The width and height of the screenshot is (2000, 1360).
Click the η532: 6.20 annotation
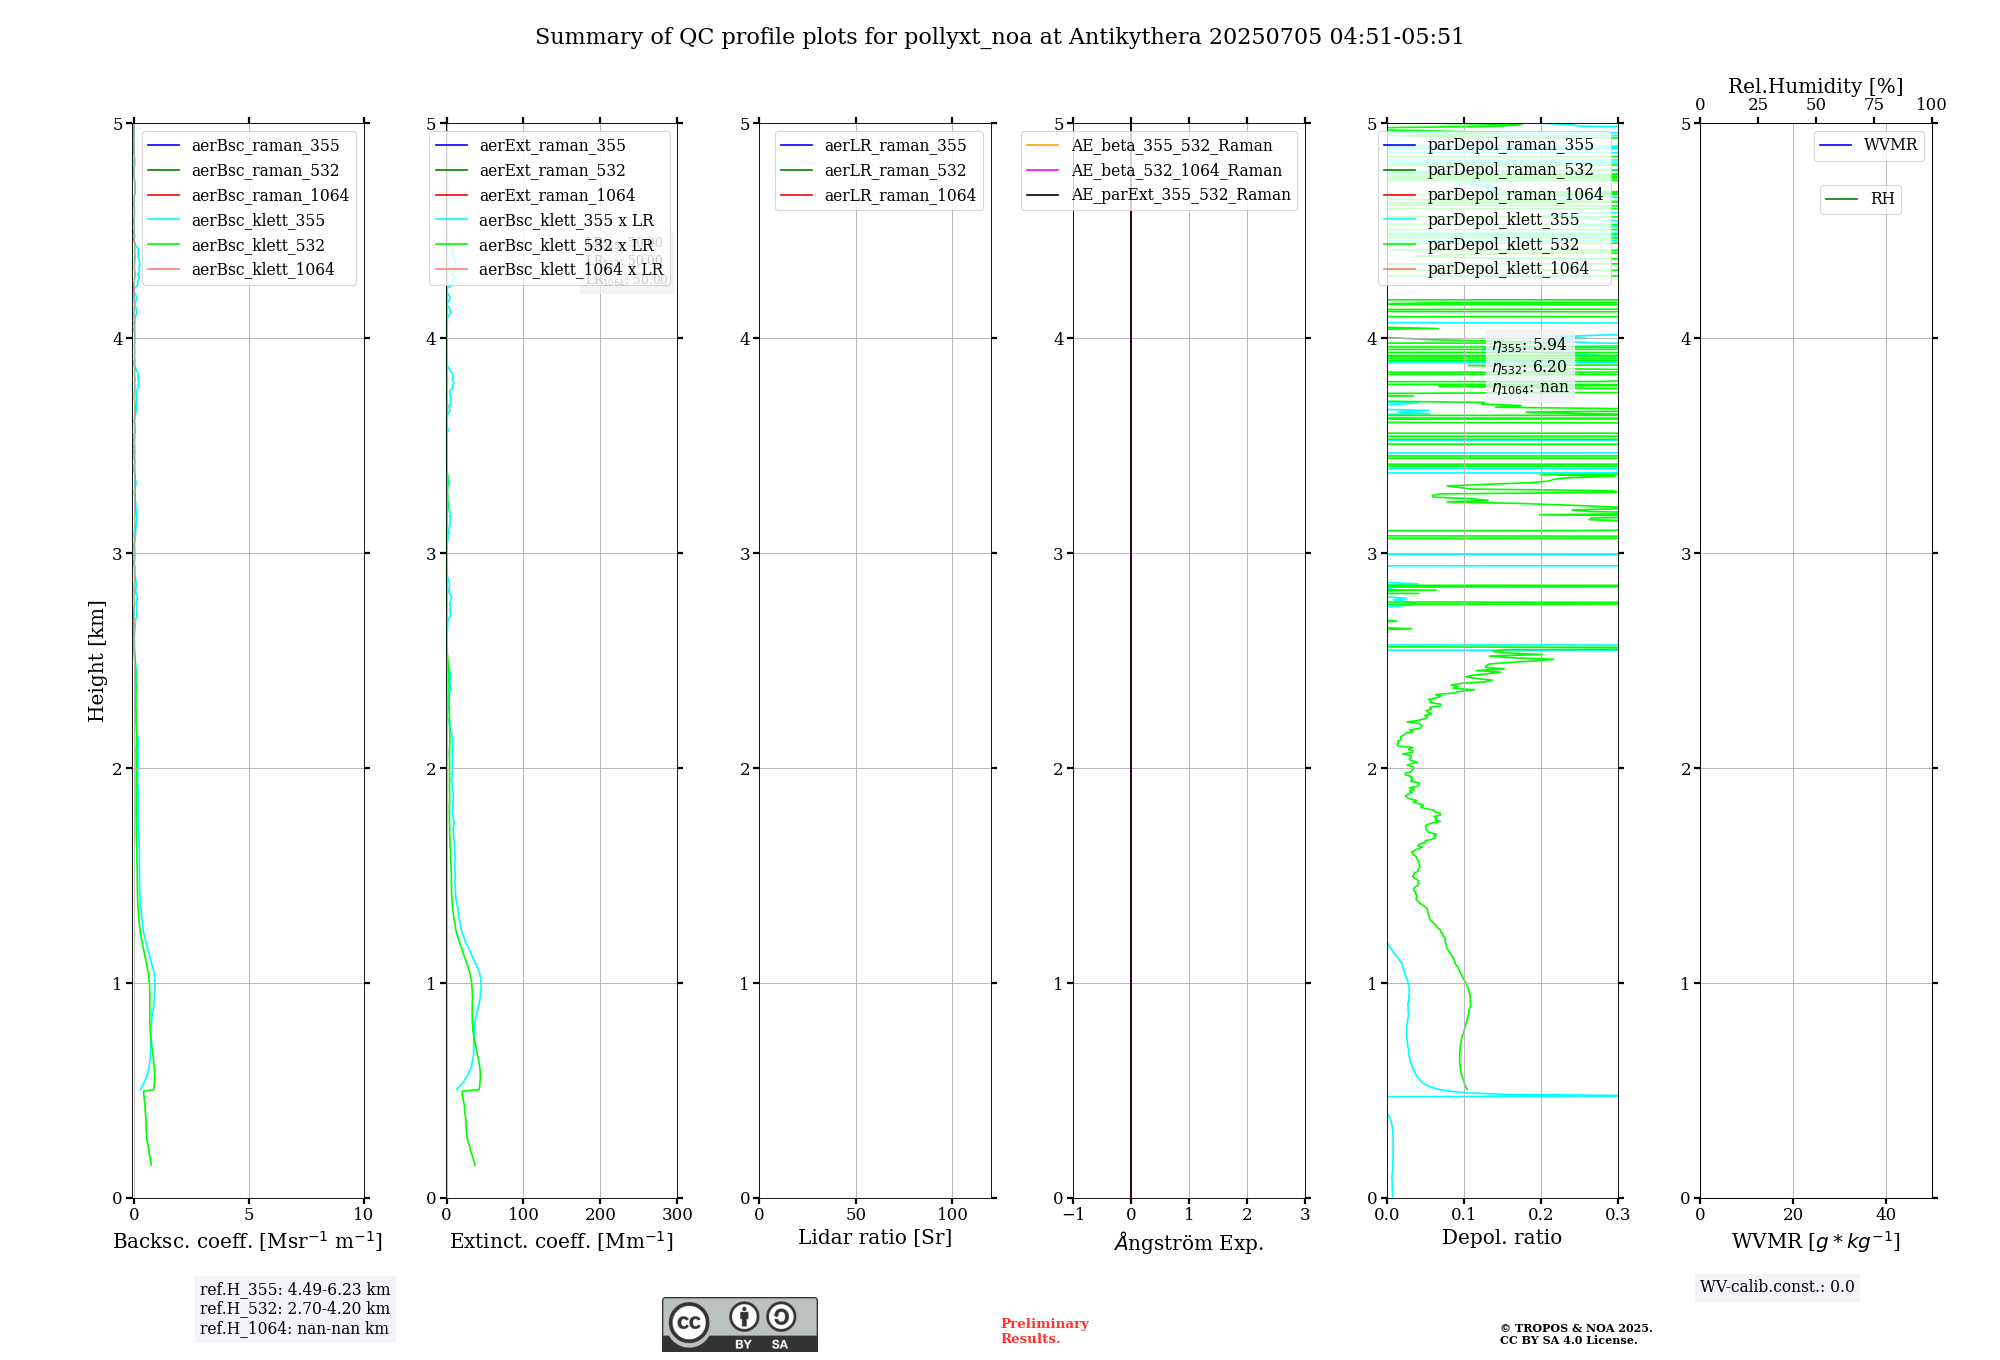pos(1529,367)
